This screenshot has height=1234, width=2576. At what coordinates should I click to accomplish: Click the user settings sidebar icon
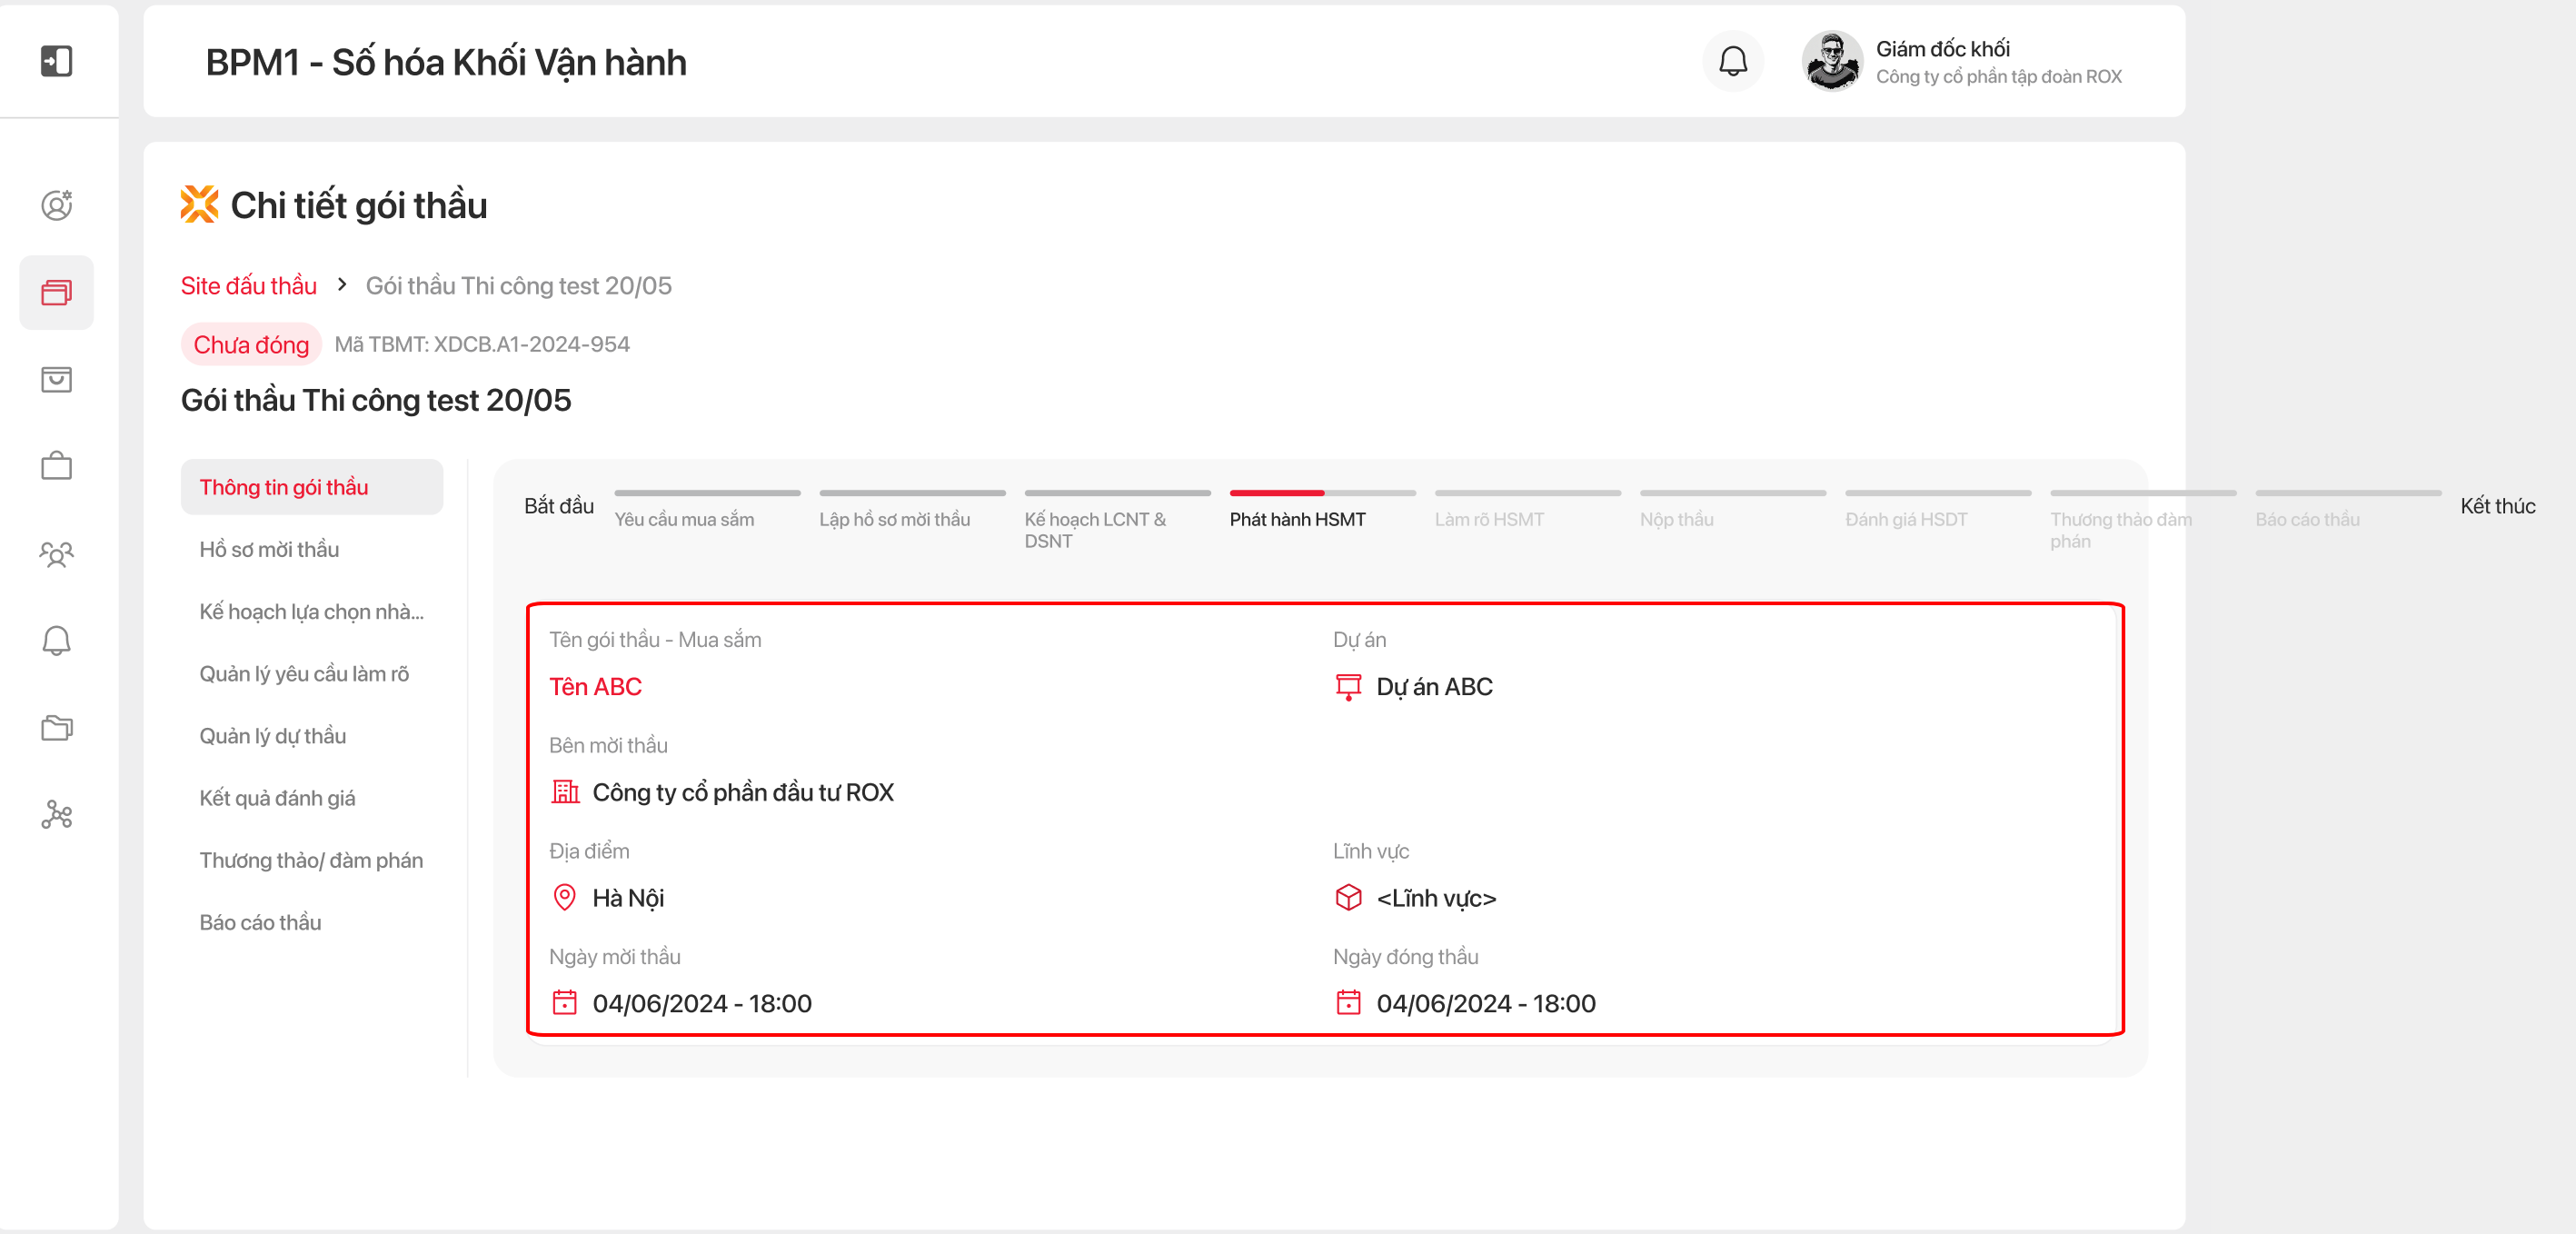[56, 205]
